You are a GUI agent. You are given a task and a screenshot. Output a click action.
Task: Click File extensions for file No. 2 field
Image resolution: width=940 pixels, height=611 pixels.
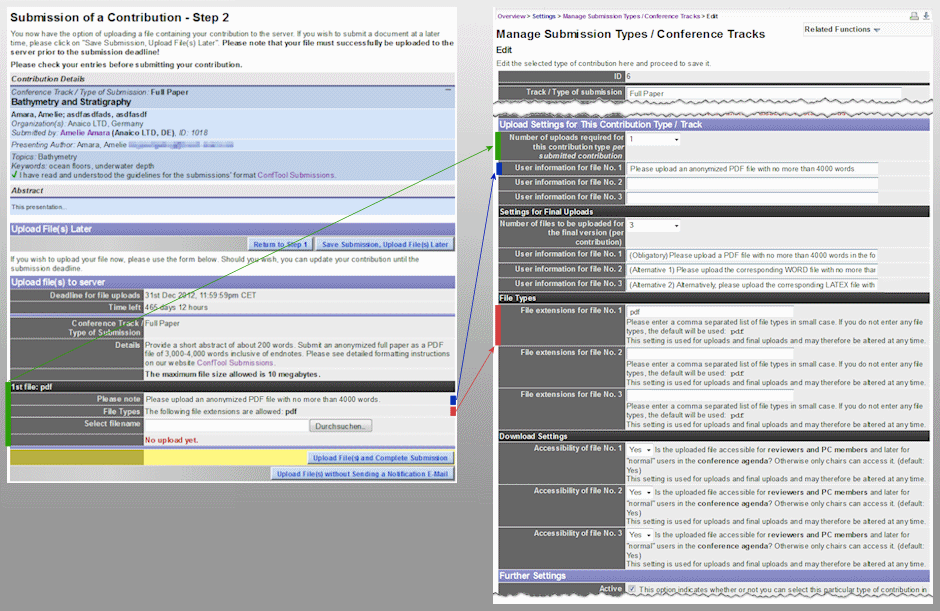coord(710,353)
